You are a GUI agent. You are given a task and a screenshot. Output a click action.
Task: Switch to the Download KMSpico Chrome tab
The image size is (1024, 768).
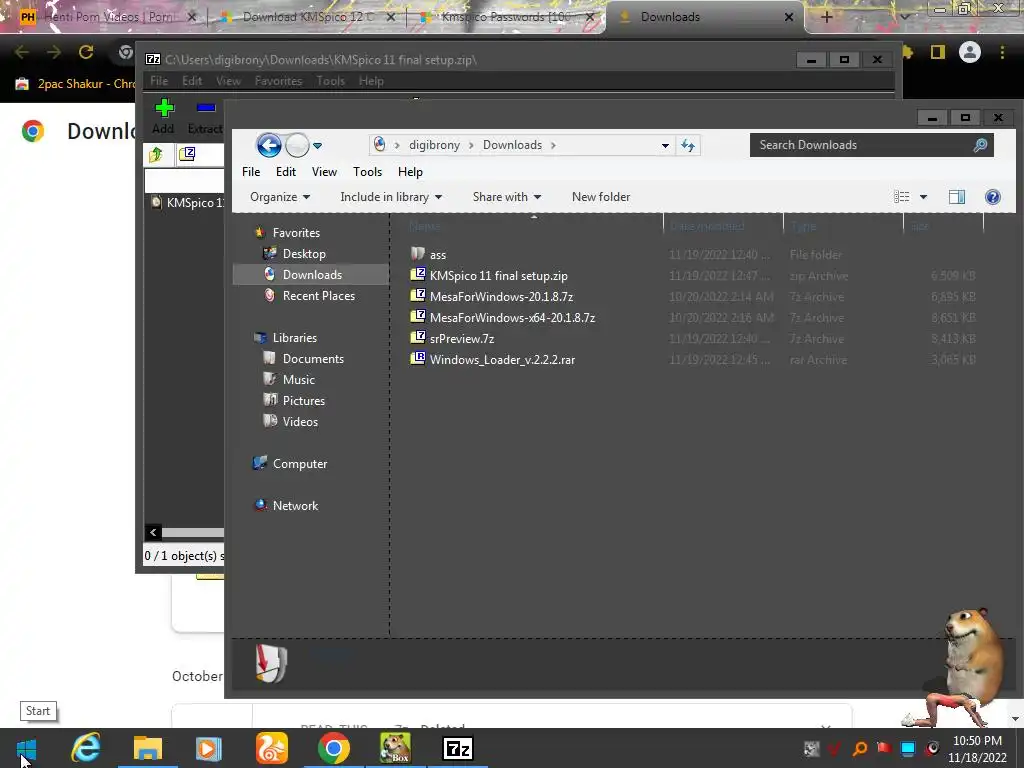click(x=307, y=17)
